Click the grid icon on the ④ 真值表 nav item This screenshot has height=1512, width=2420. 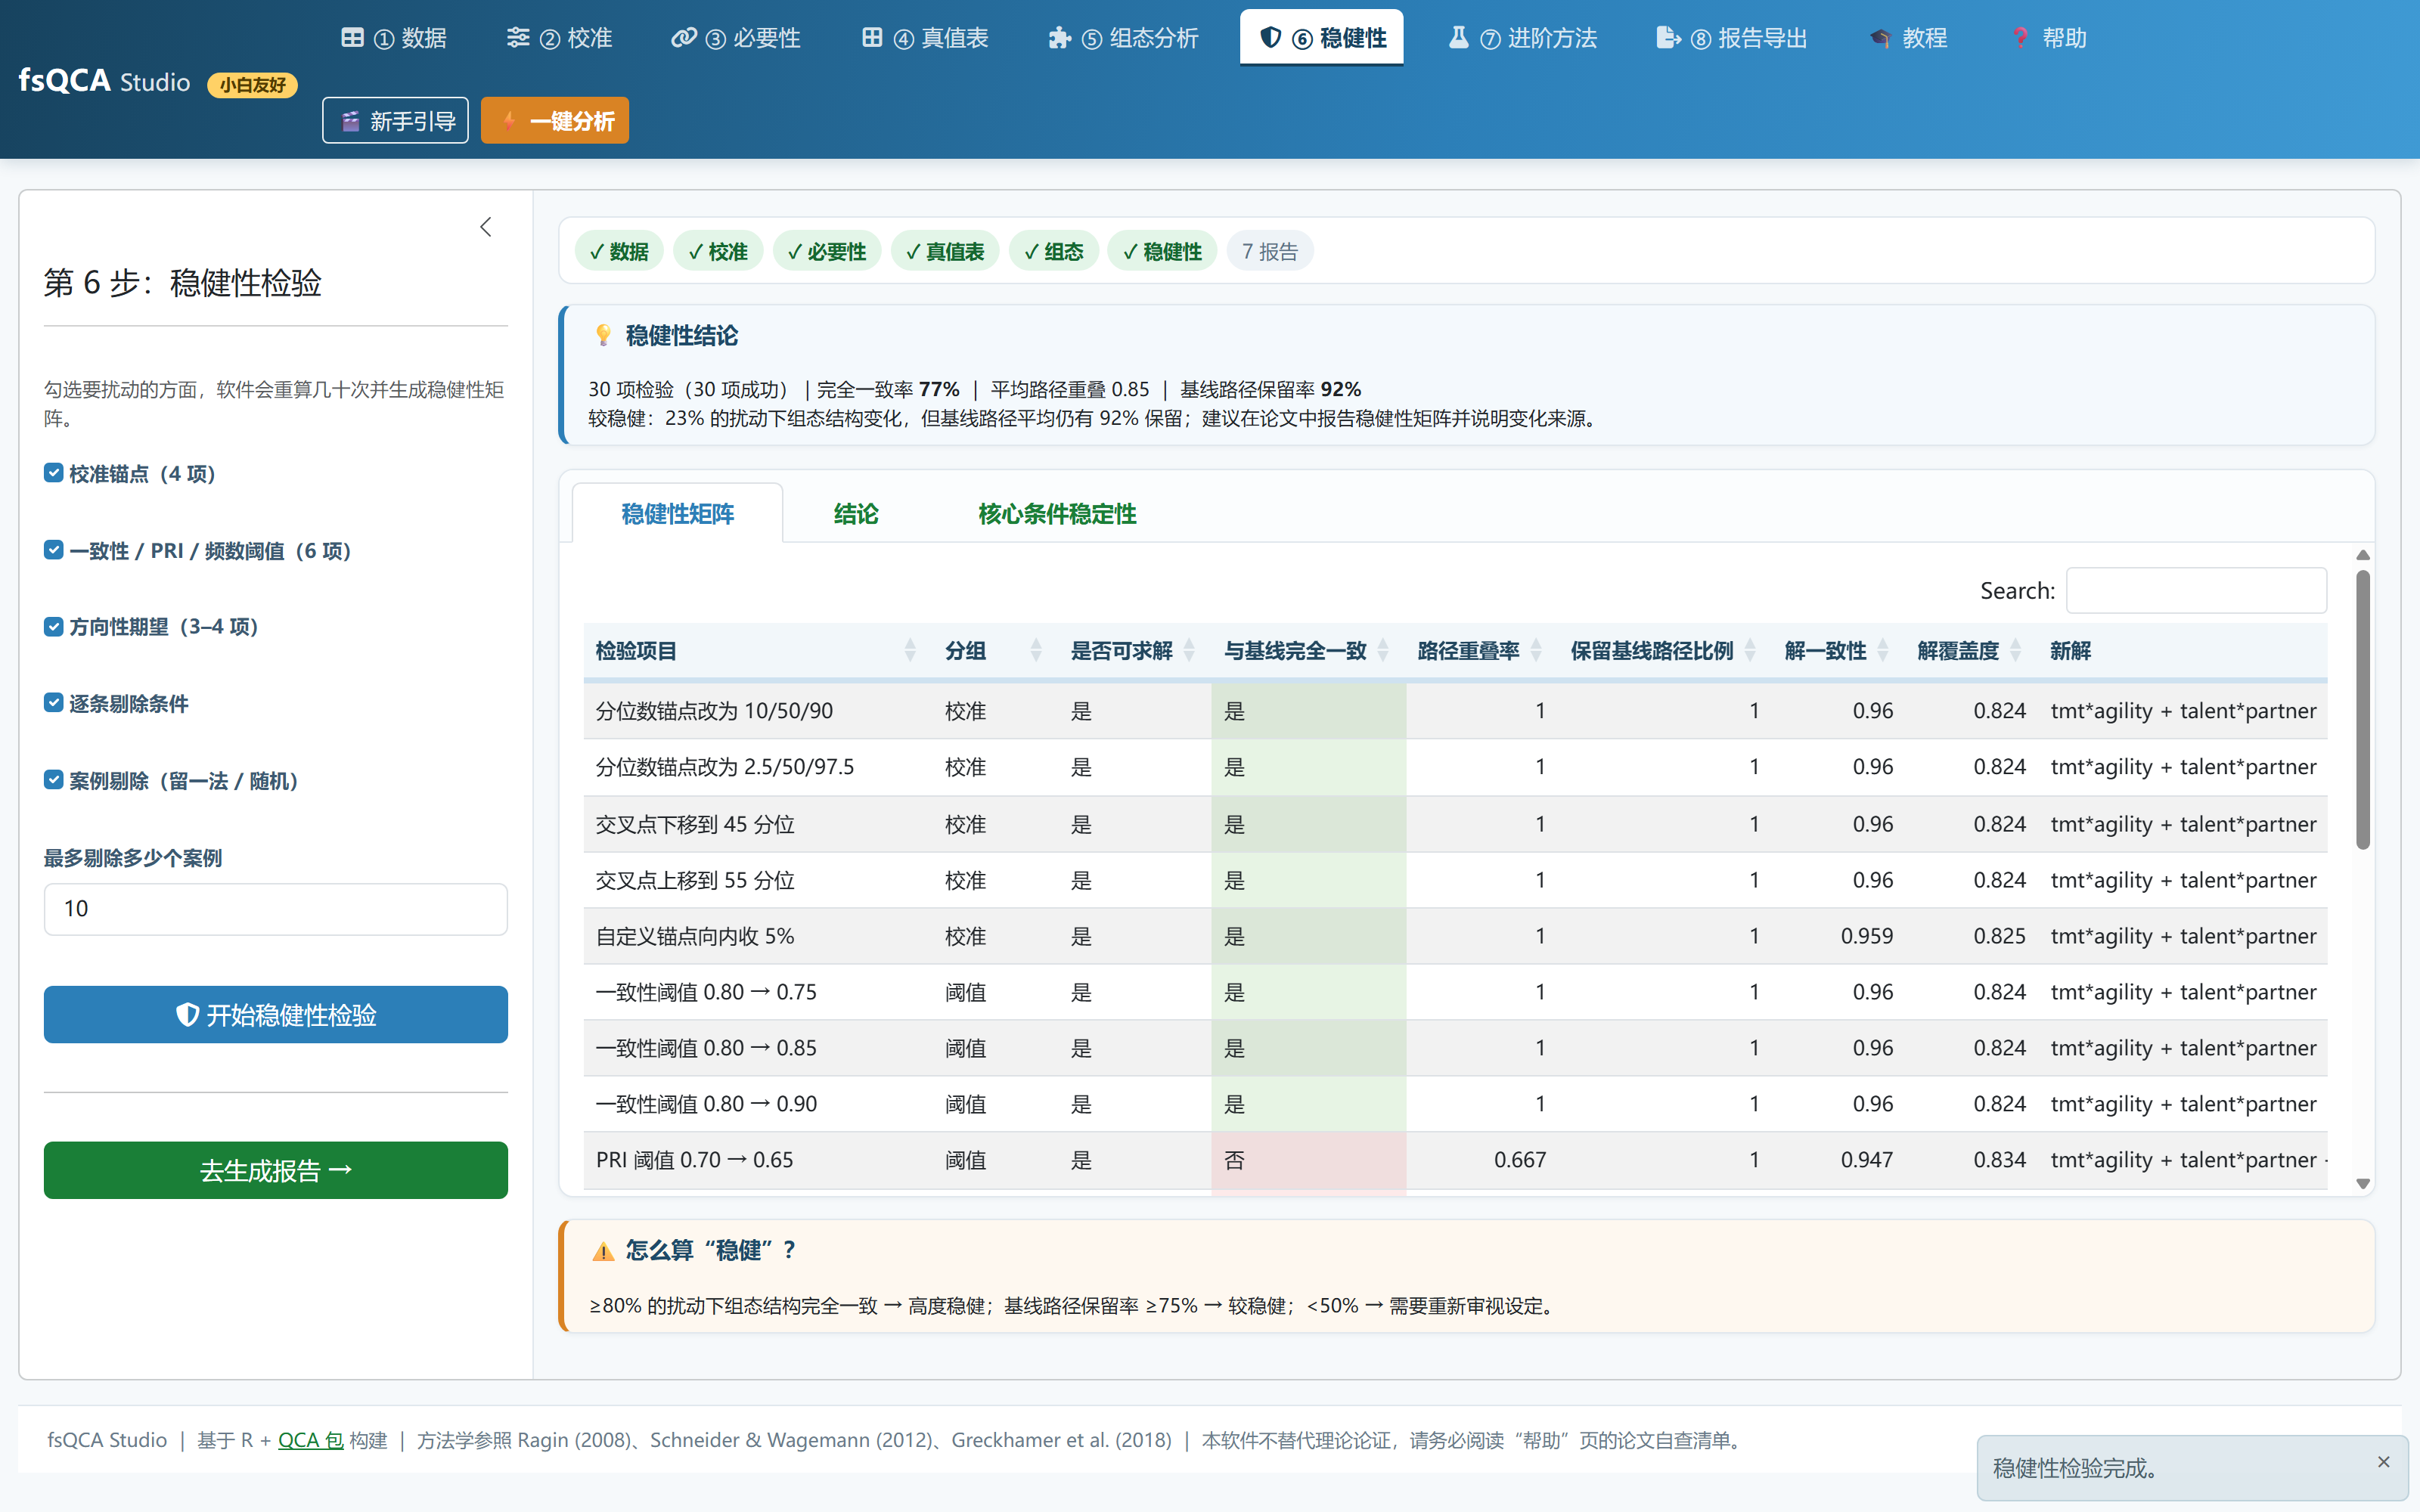[872, 38]
